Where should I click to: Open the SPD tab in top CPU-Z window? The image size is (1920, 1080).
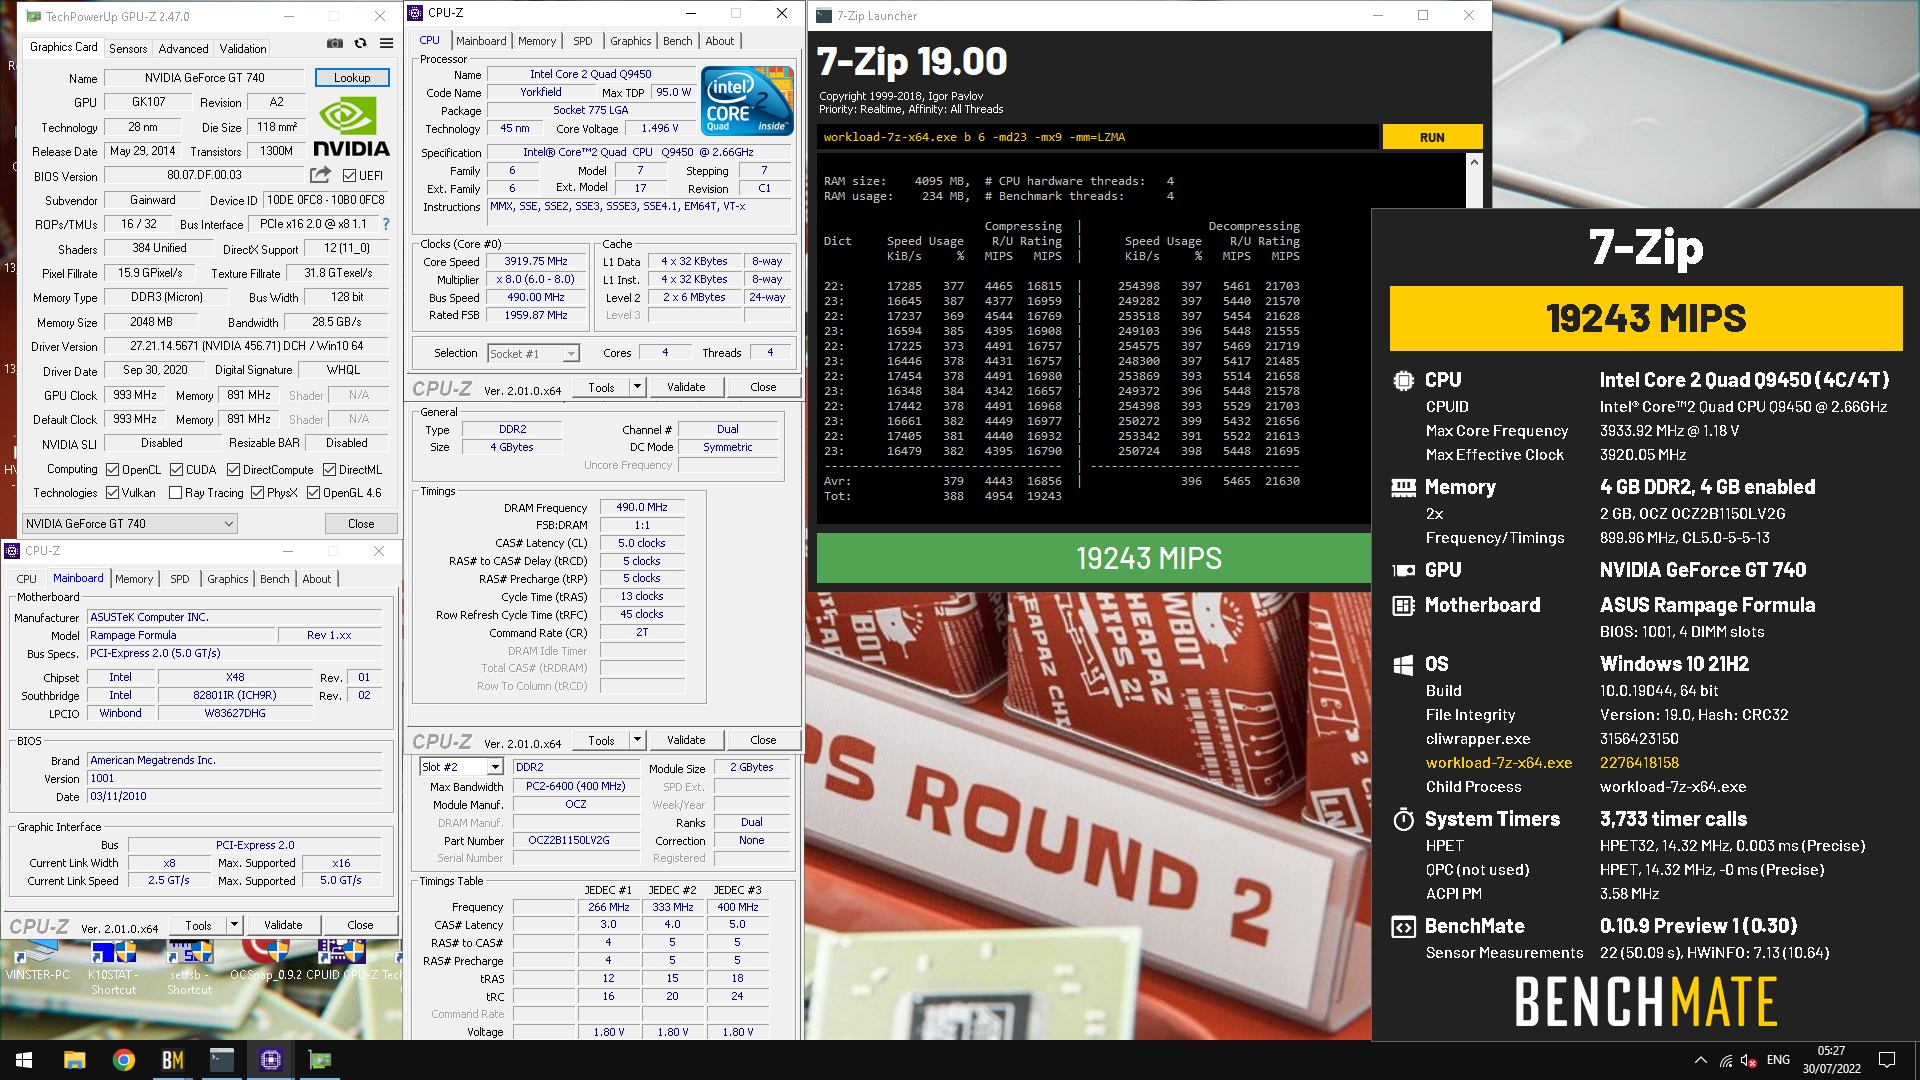(582, 41)
